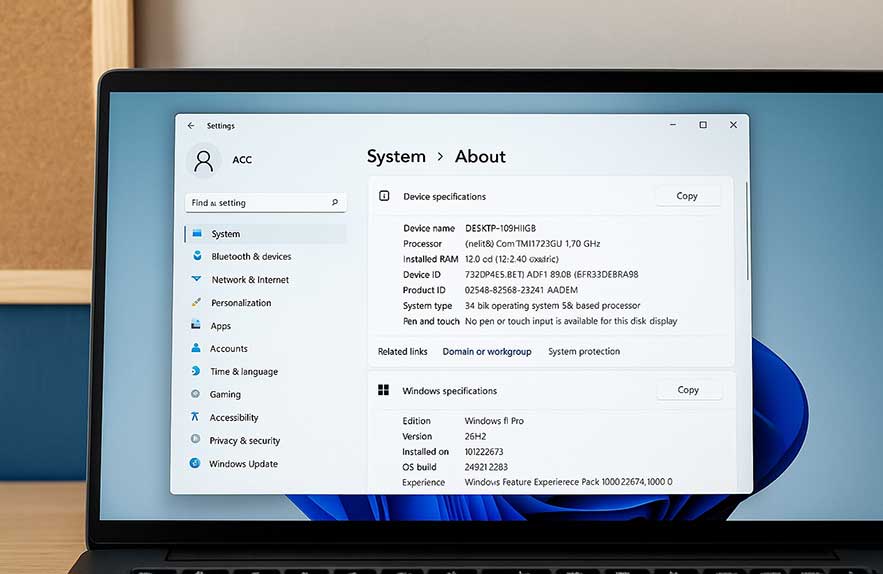883x574 pixels.
Task: Click the Device ID value text
Action: pos(551,275)
